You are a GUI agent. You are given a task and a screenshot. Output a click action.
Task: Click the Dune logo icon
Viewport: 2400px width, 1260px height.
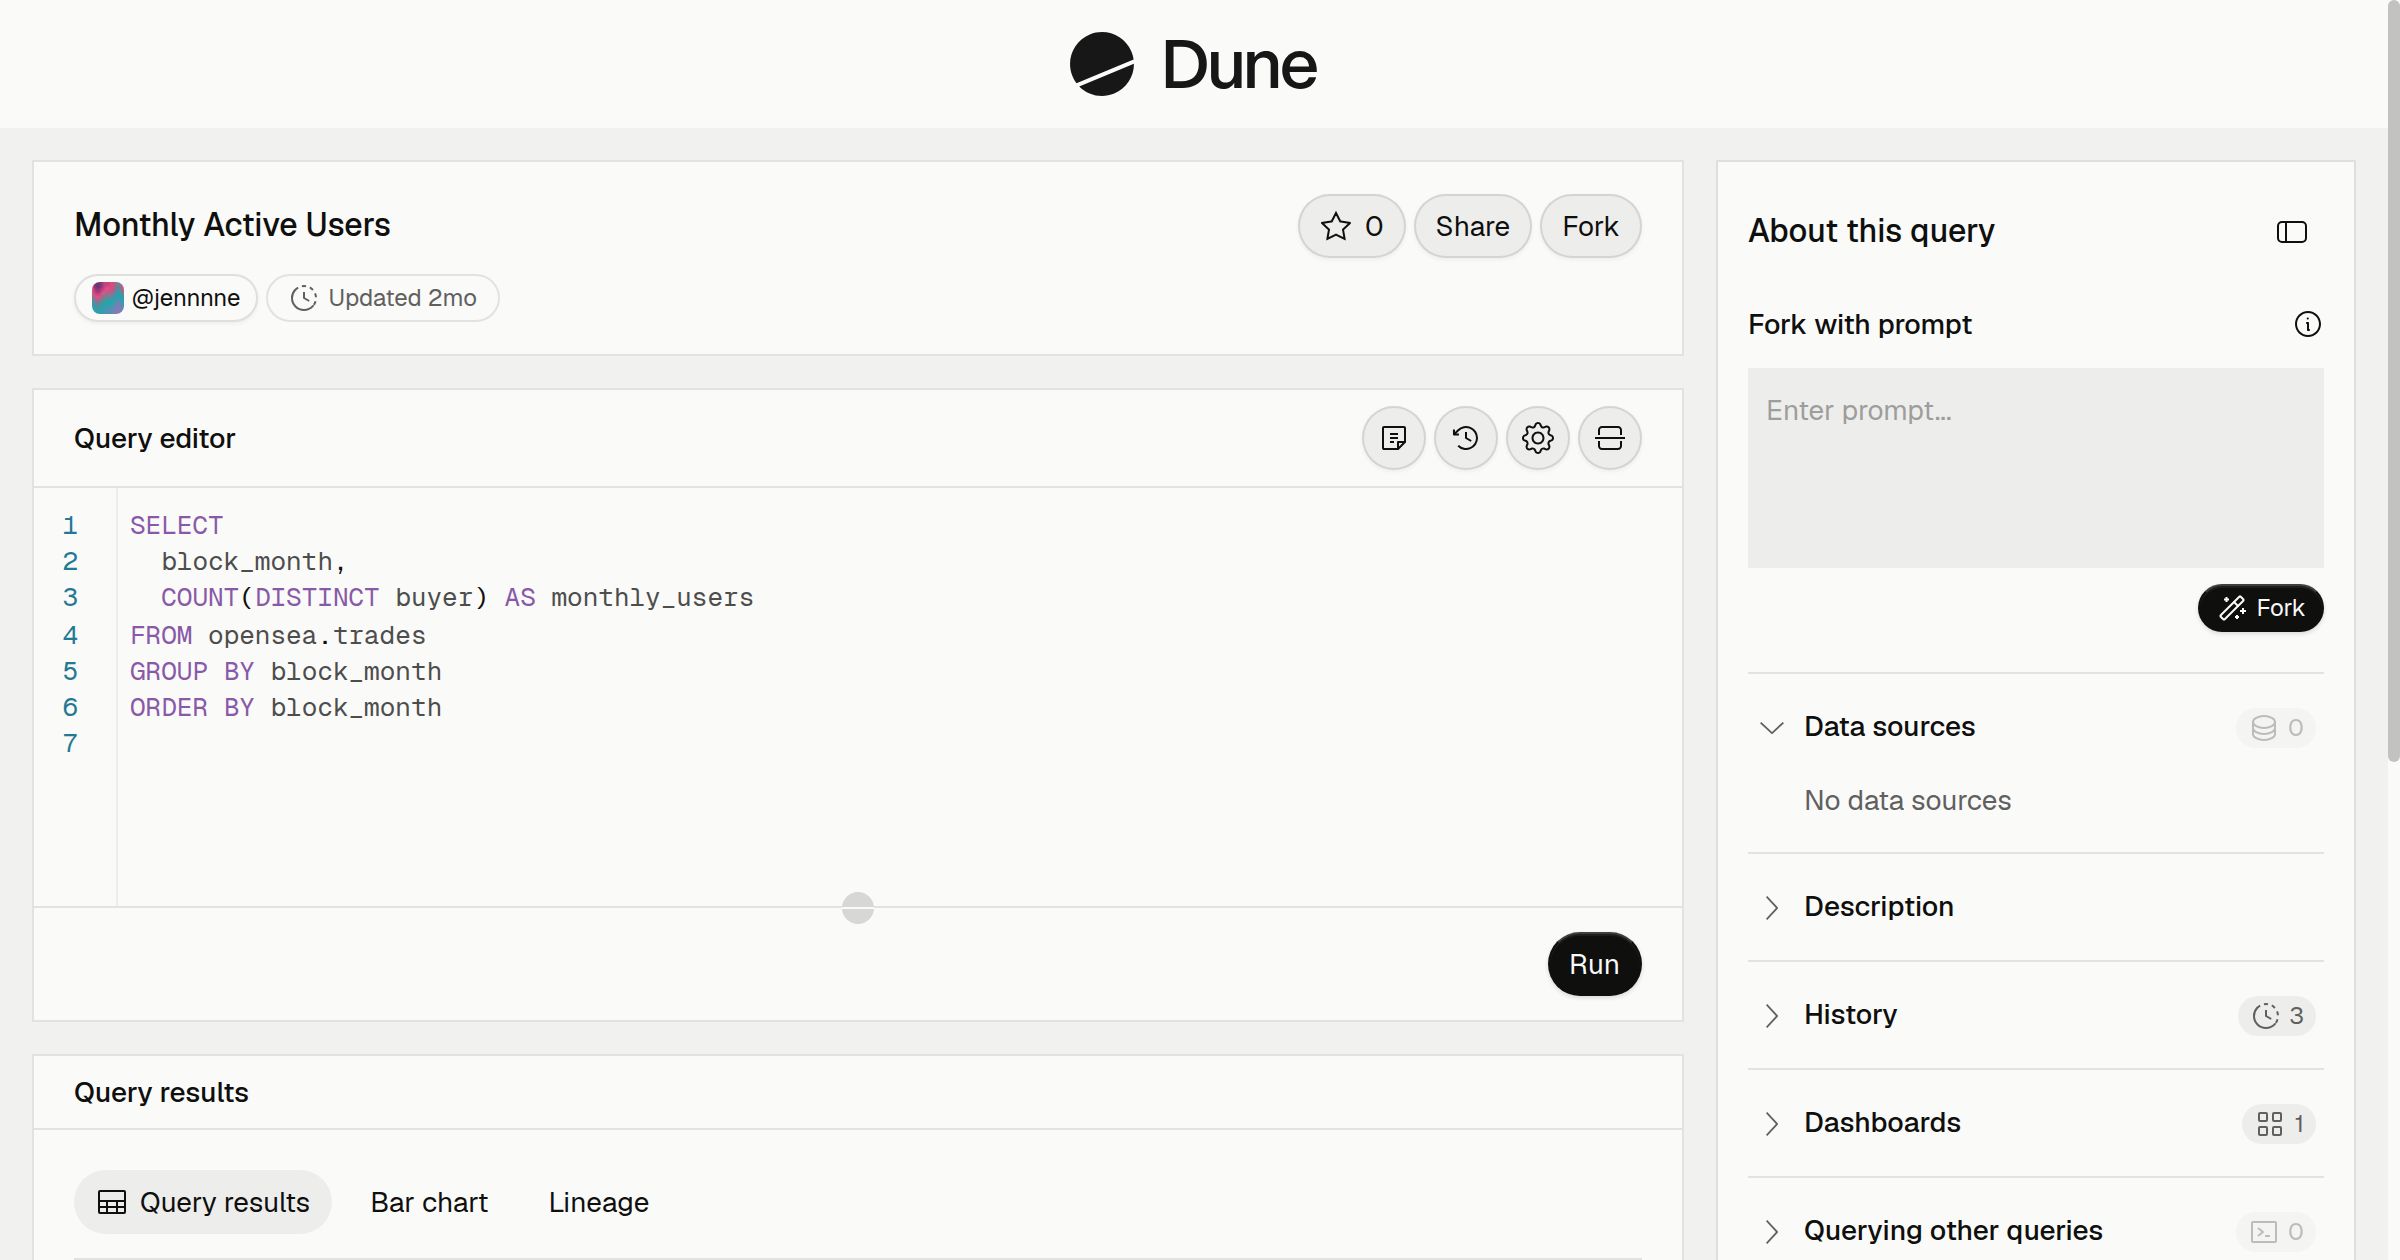1101,64
